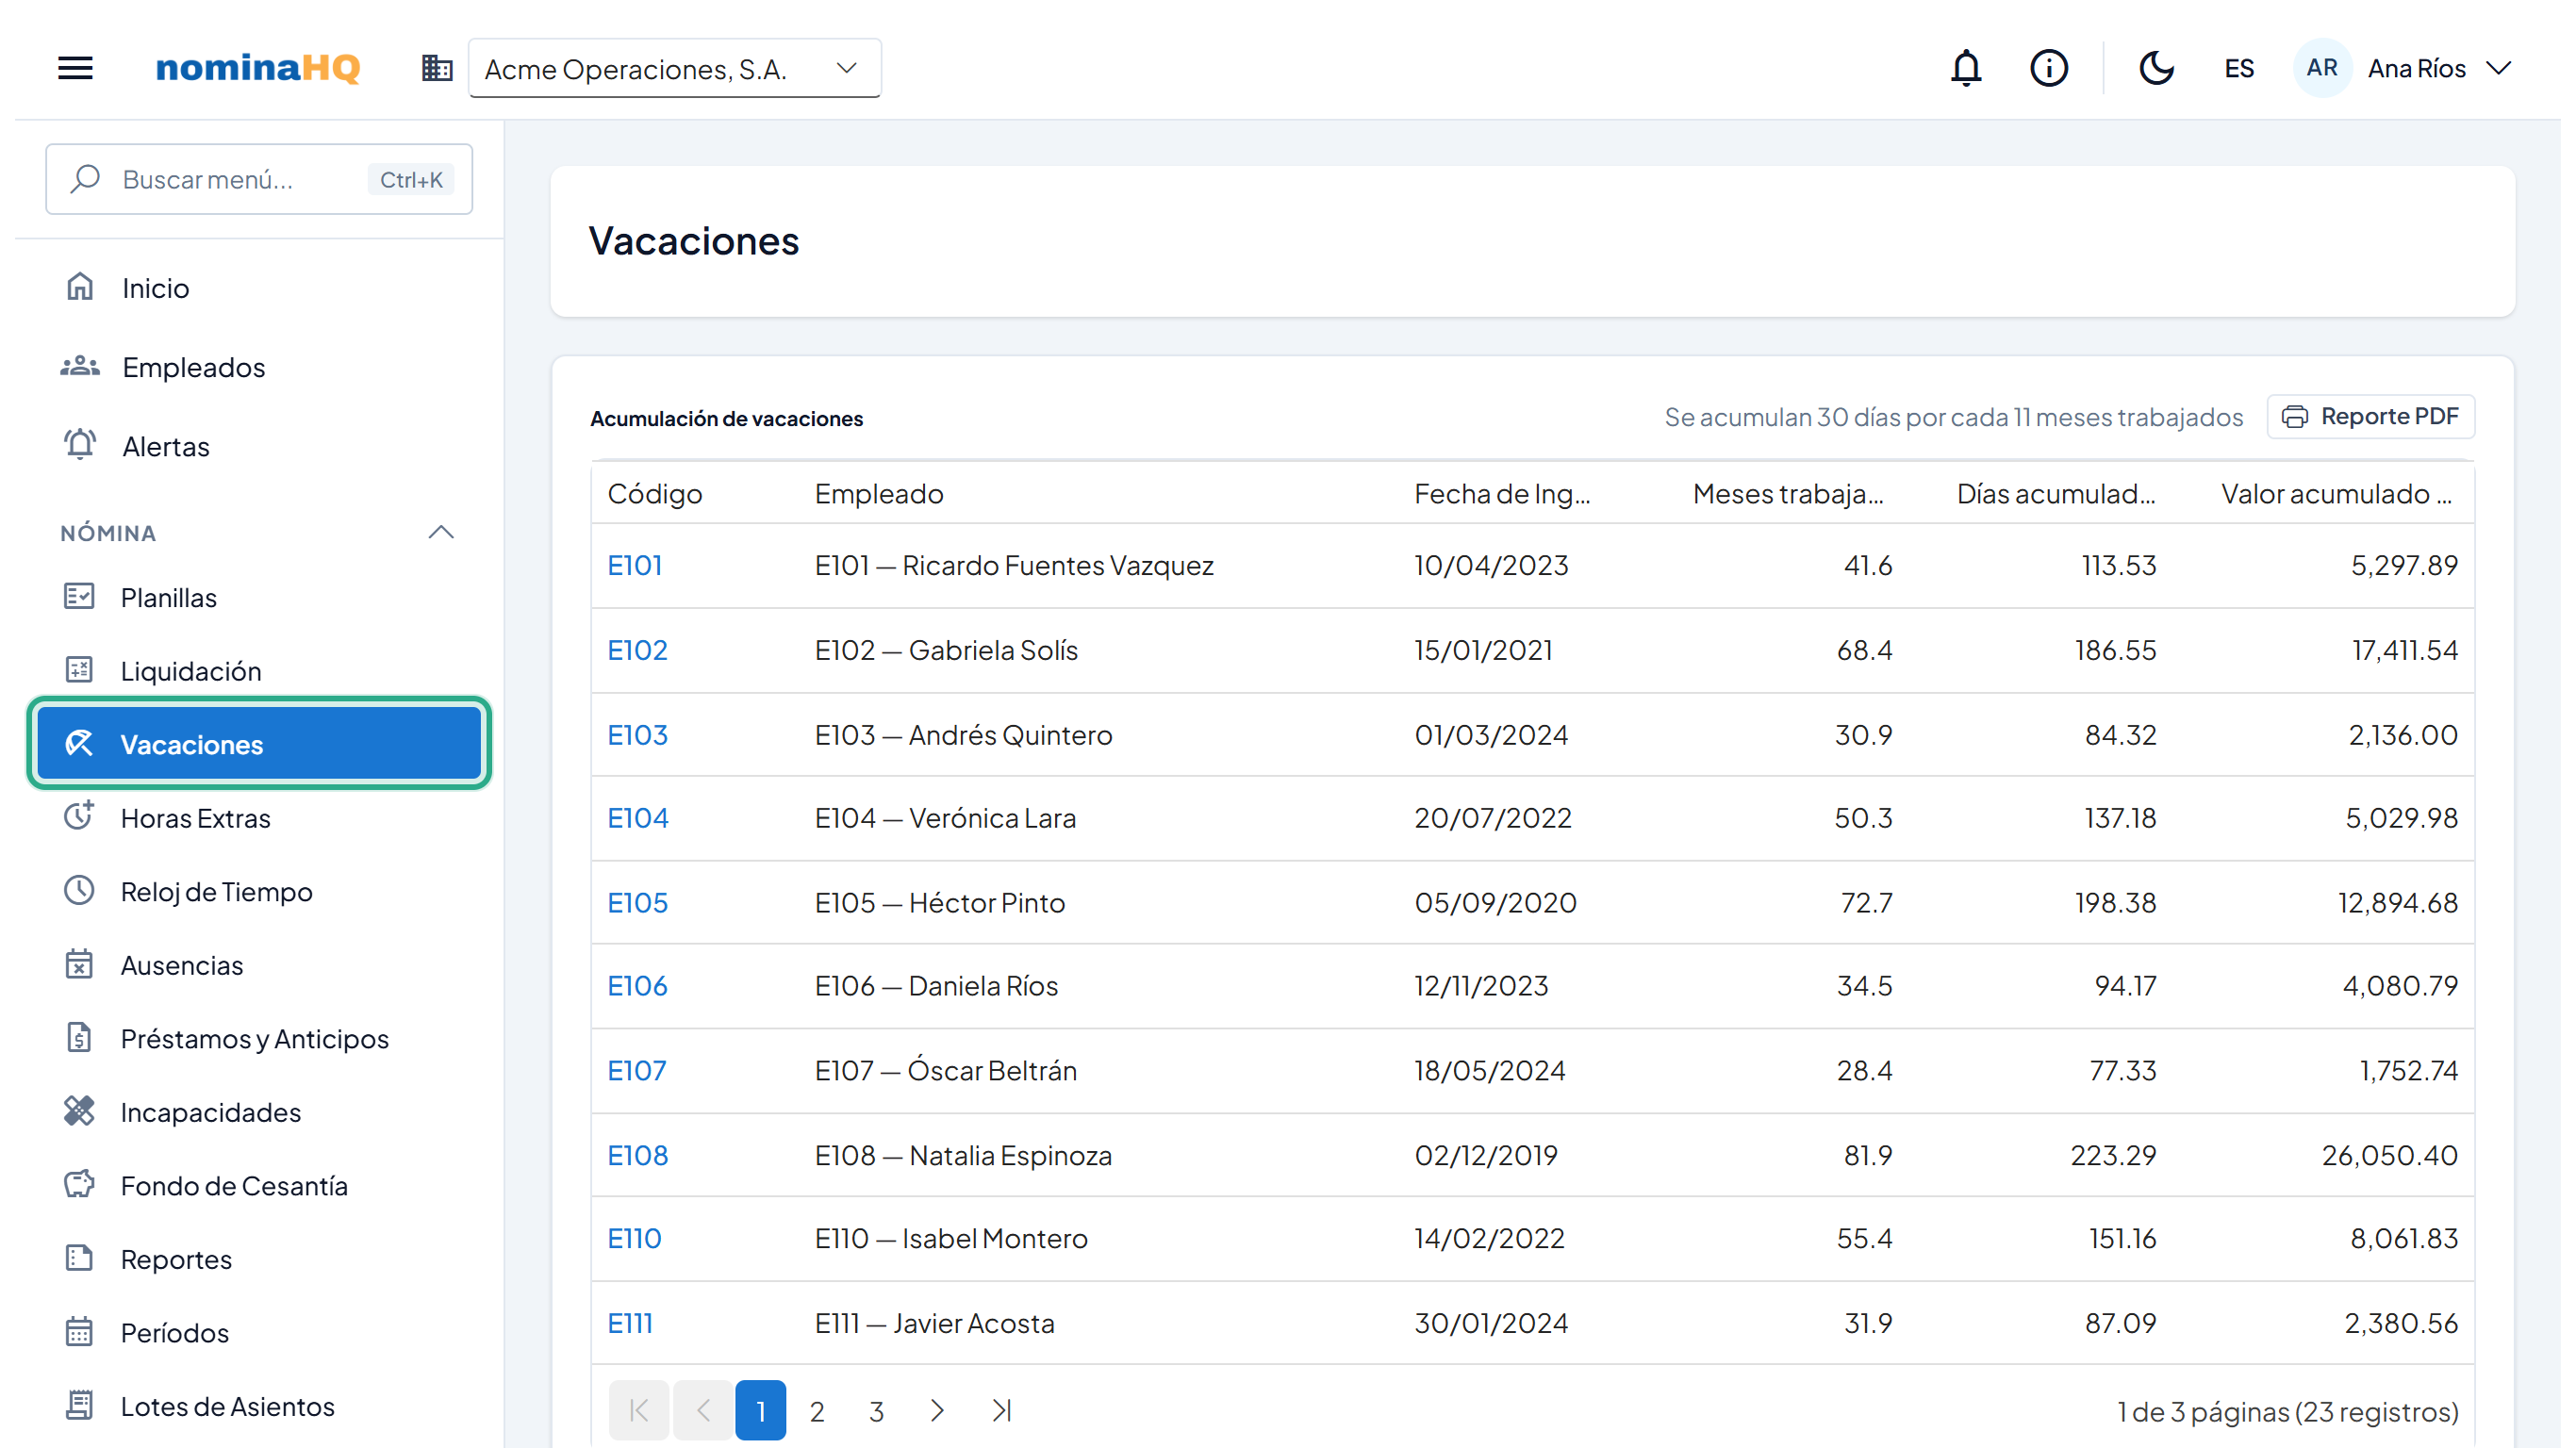The image size is (2576, 1448).
Task: Go to page 3 of table
Action: tap(877, 1411)
